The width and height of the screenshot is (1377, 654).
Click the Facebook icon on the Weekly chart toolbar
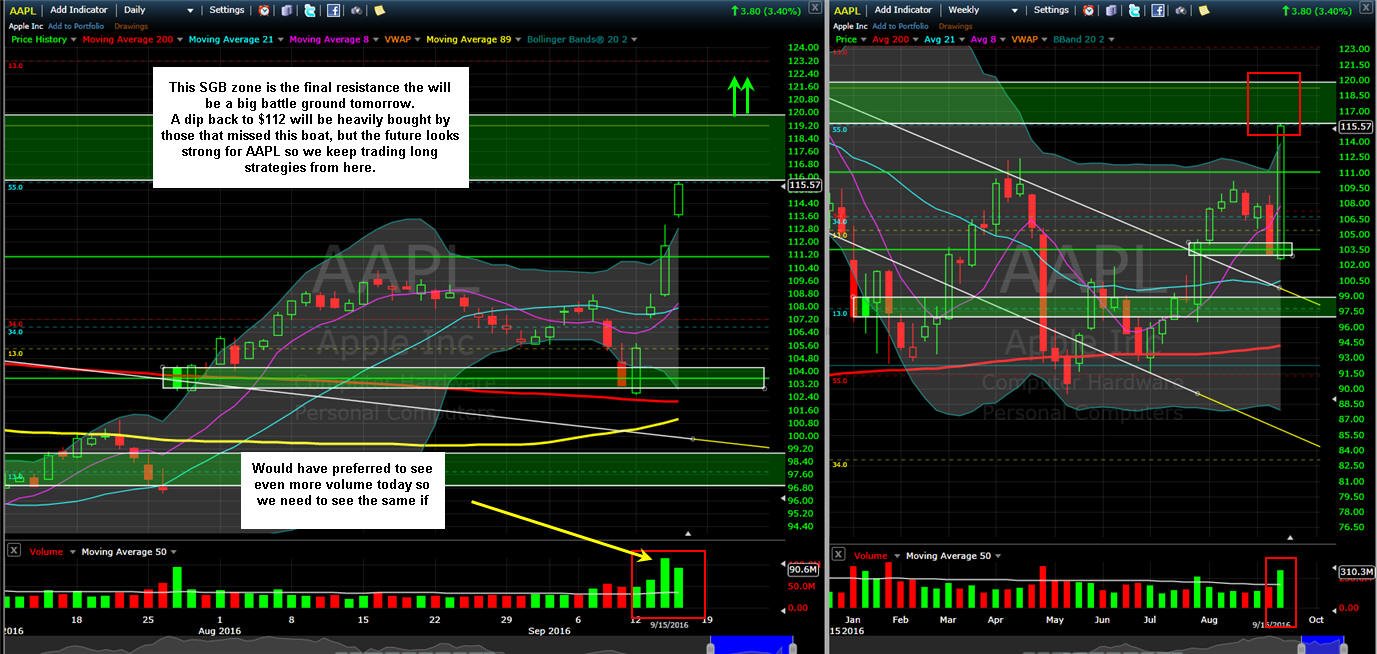coord(1157,10)
